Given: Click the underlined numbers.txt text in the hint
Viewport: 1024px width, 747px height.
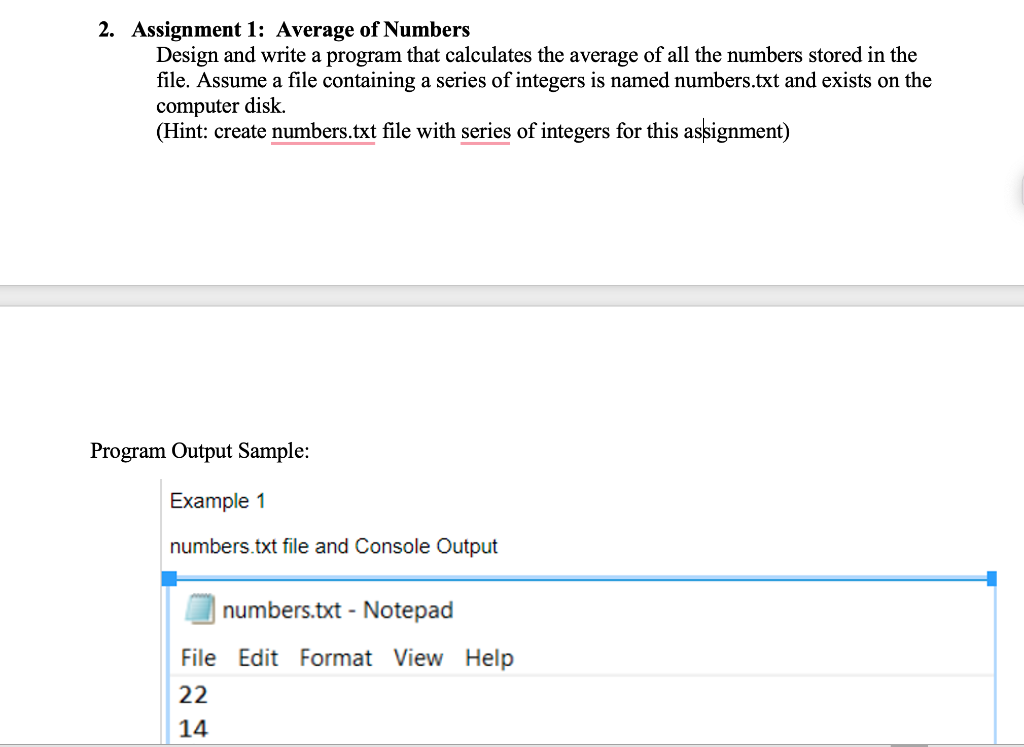Looking at the screenshot, I should 323,131.
